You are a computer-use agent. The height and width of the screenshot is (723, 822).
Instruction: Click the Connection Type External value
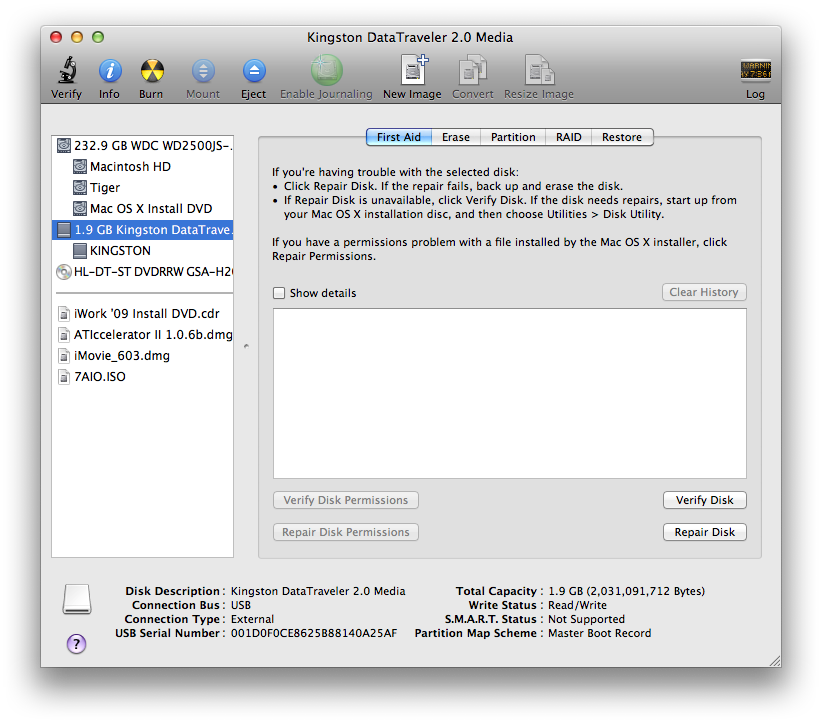pyautogui.click(x=252, y=619)
